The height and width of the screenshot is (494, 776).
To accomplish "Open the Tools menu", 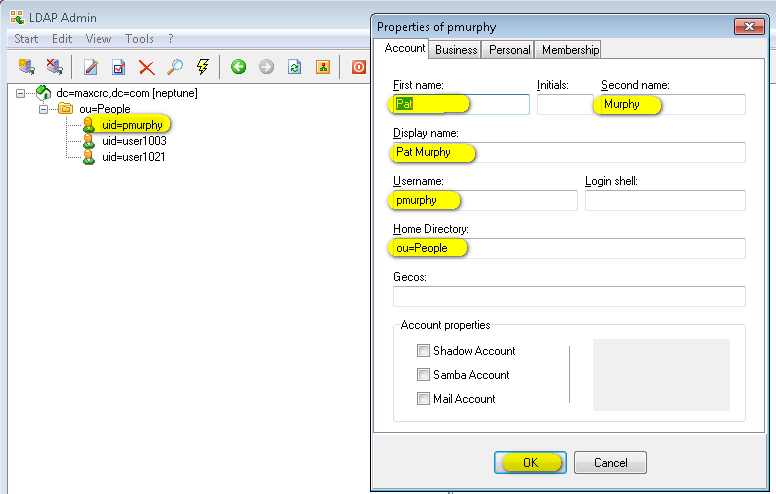I will (139, 39).
